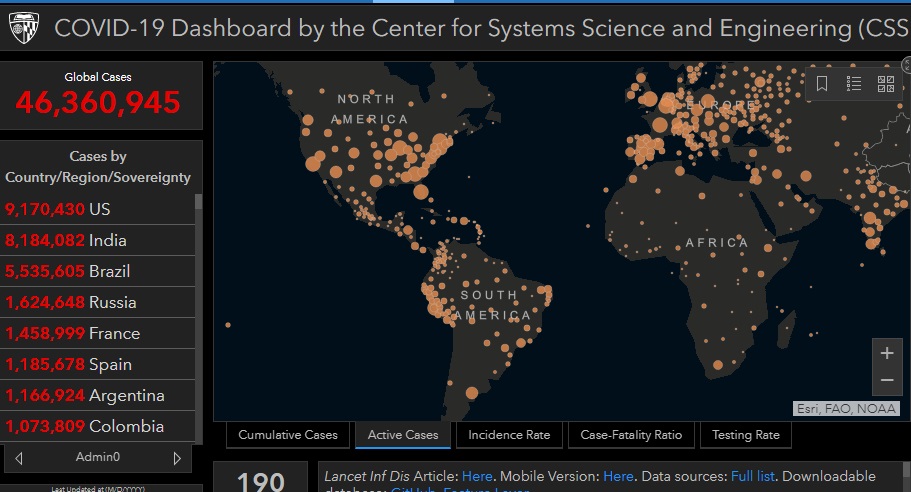Switch to the Cumulative Cases tab
Viewport: 911px width, 492px height.
point(288,435)
